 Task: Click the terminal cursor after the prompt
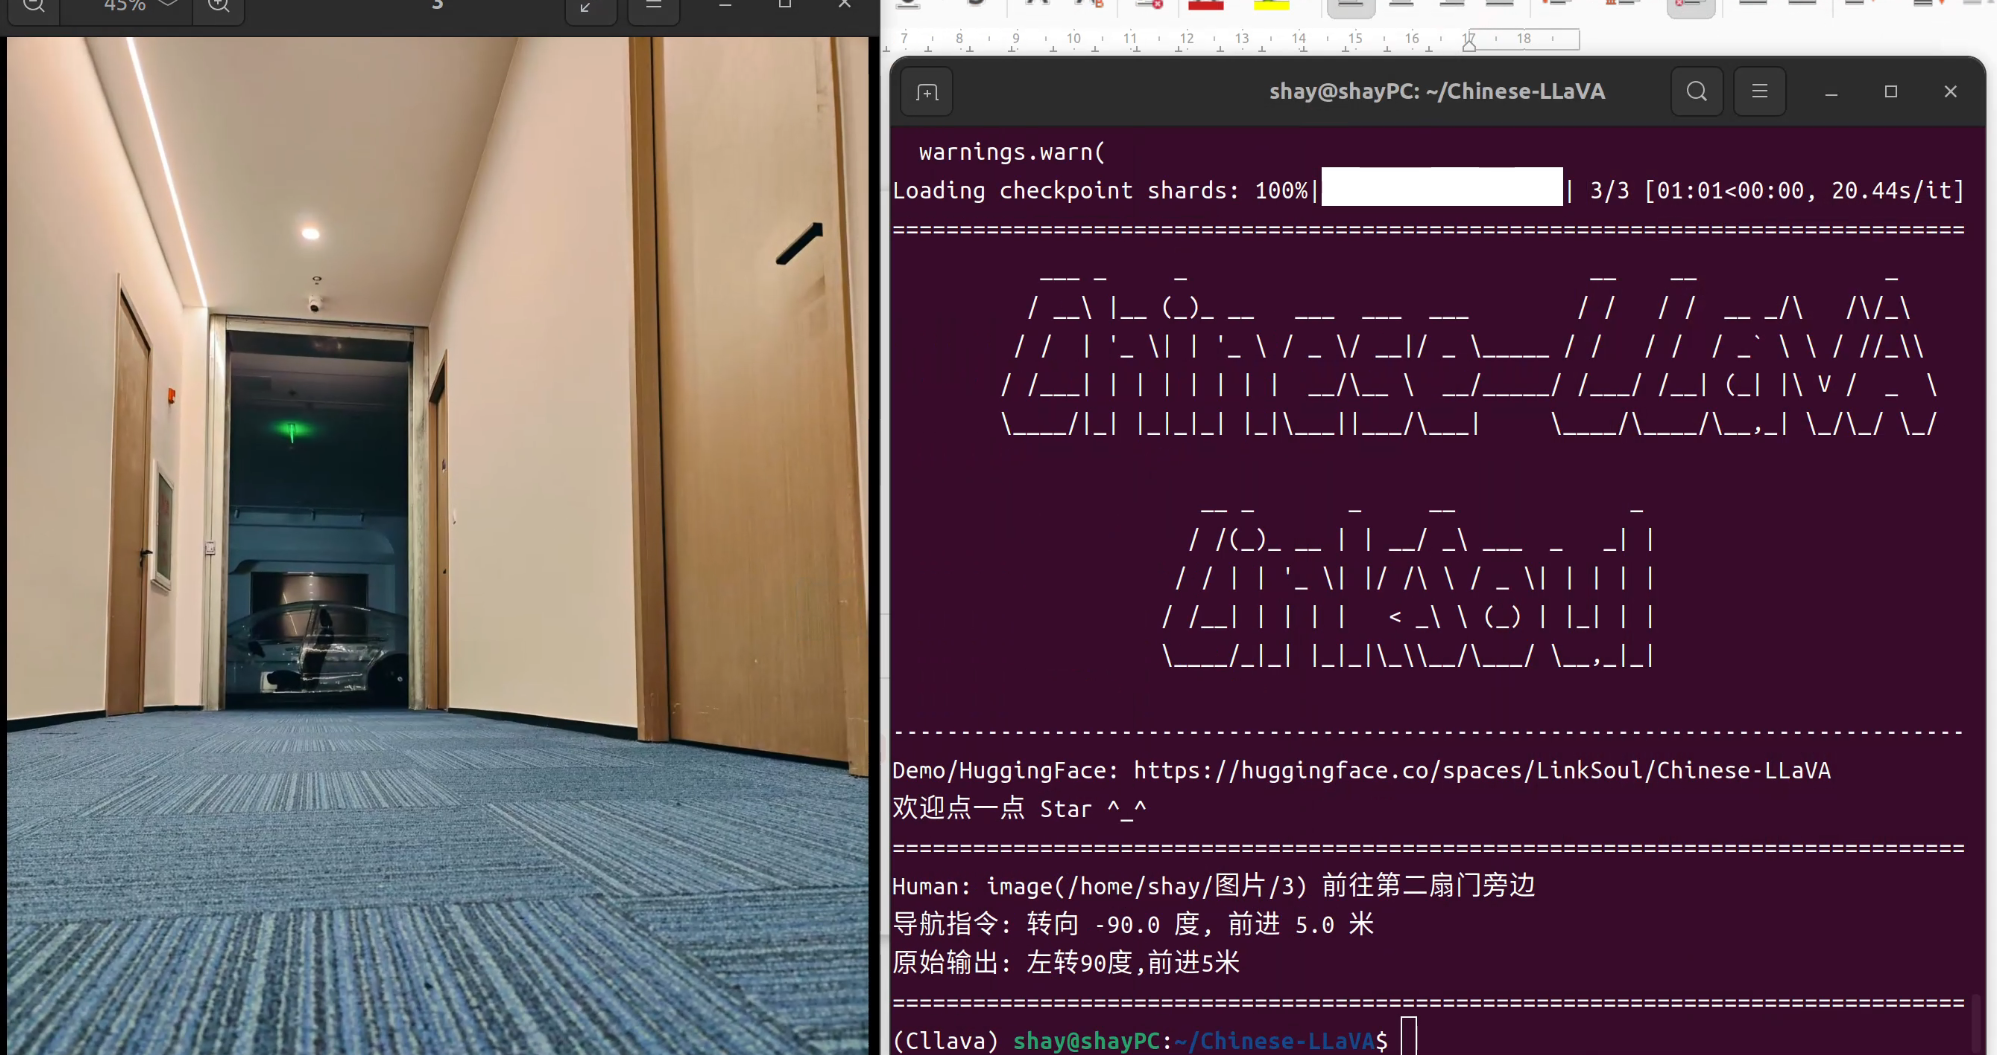[1409, 1037]
